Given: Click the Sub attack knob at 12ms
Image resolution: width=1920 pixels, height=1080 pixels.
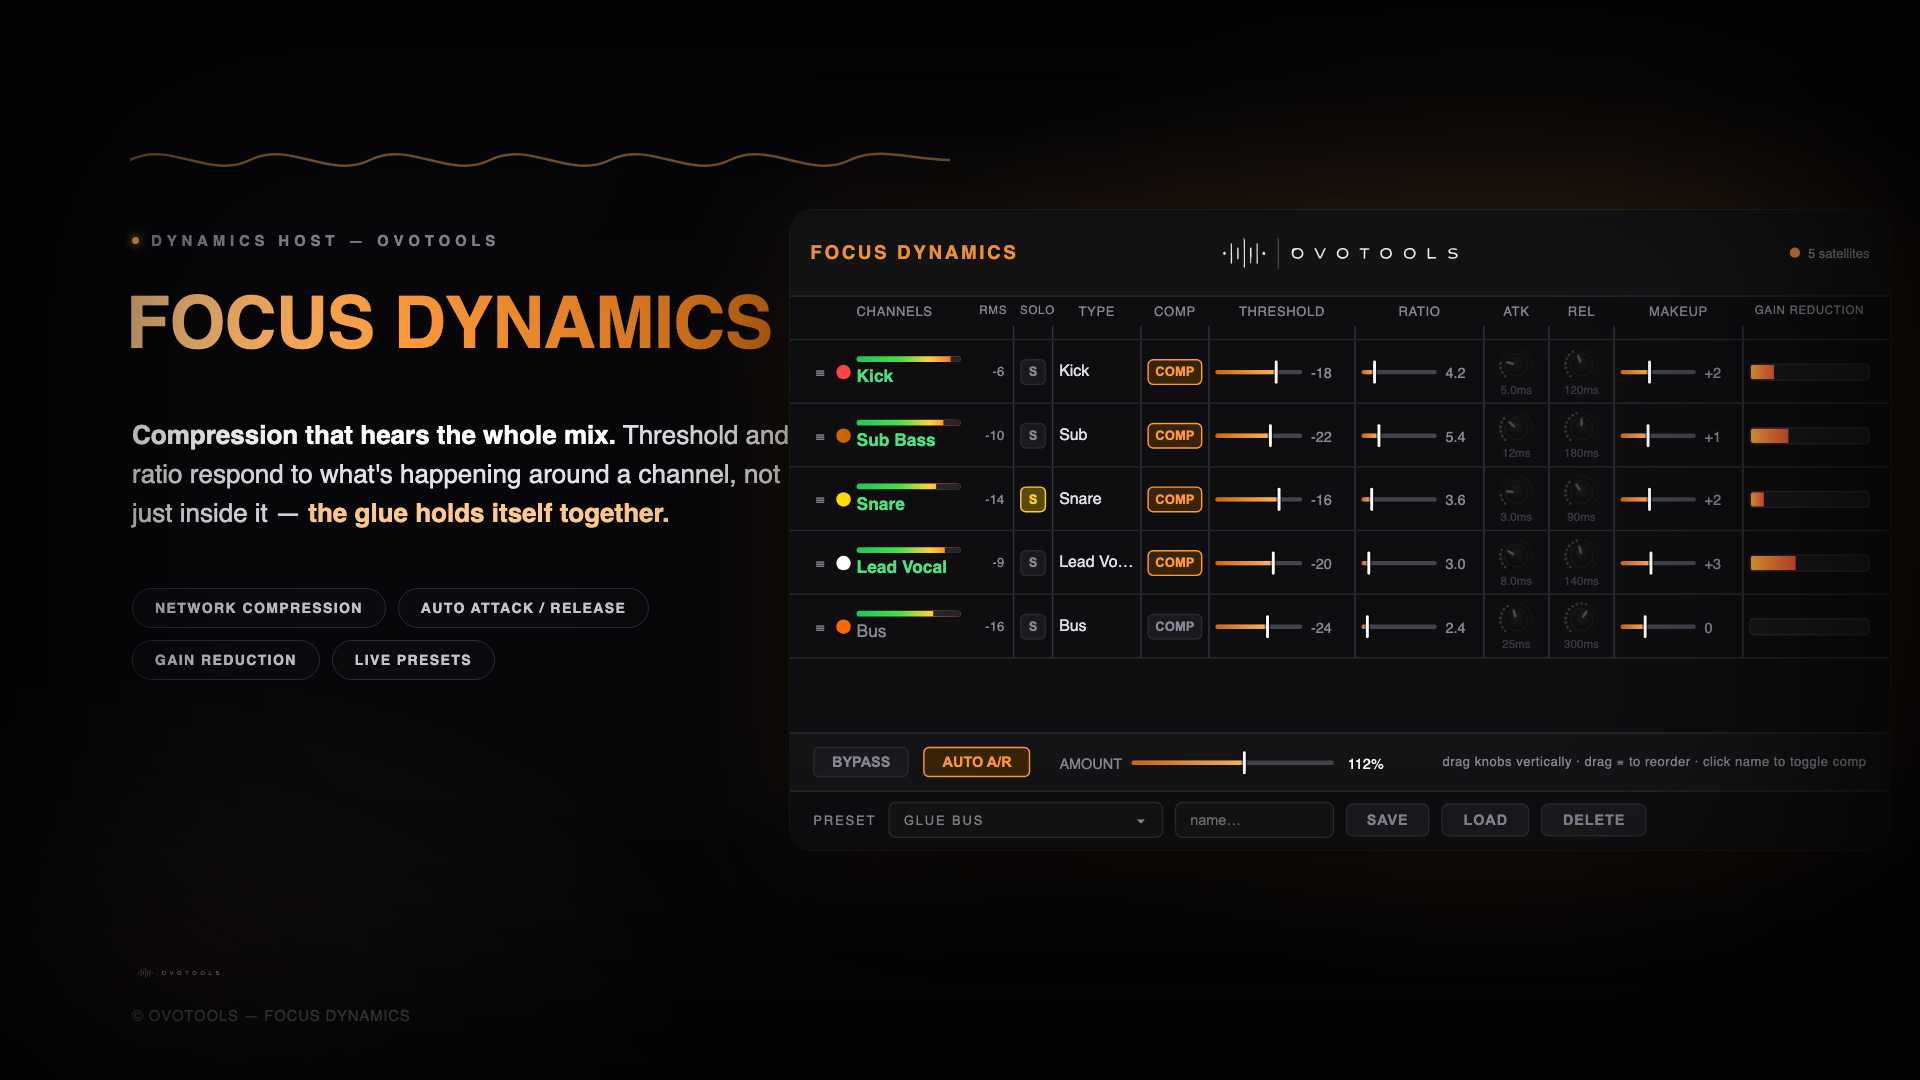Looking at the screenshot, I should 1515,429.
